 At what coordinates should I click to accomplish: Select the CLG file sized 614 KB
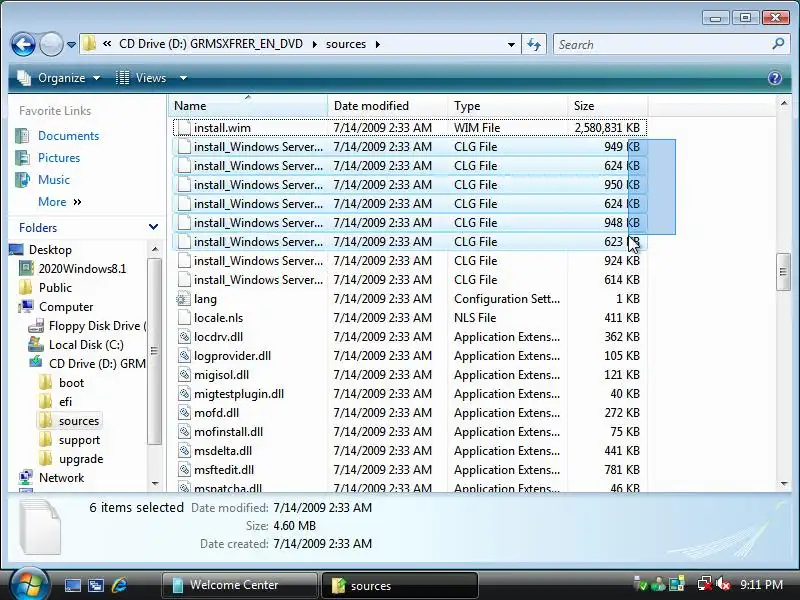[x=410, y=280]
